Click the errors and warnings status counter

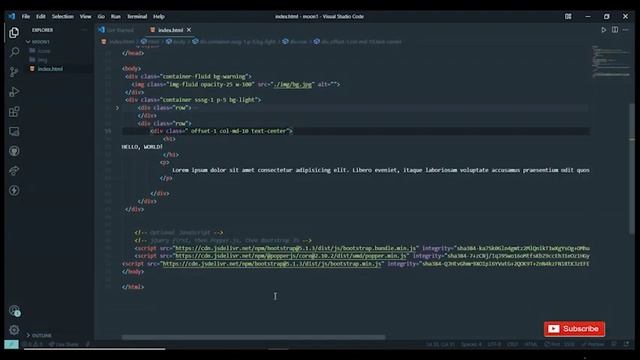point(33,344)
